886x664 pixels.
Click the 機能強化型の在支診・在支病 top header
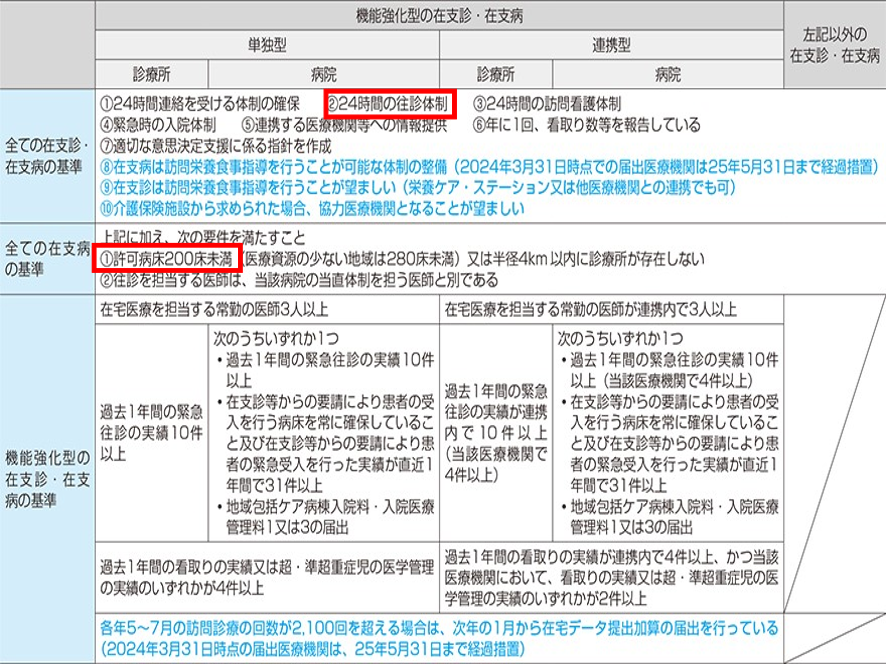[x=439, y=17]
